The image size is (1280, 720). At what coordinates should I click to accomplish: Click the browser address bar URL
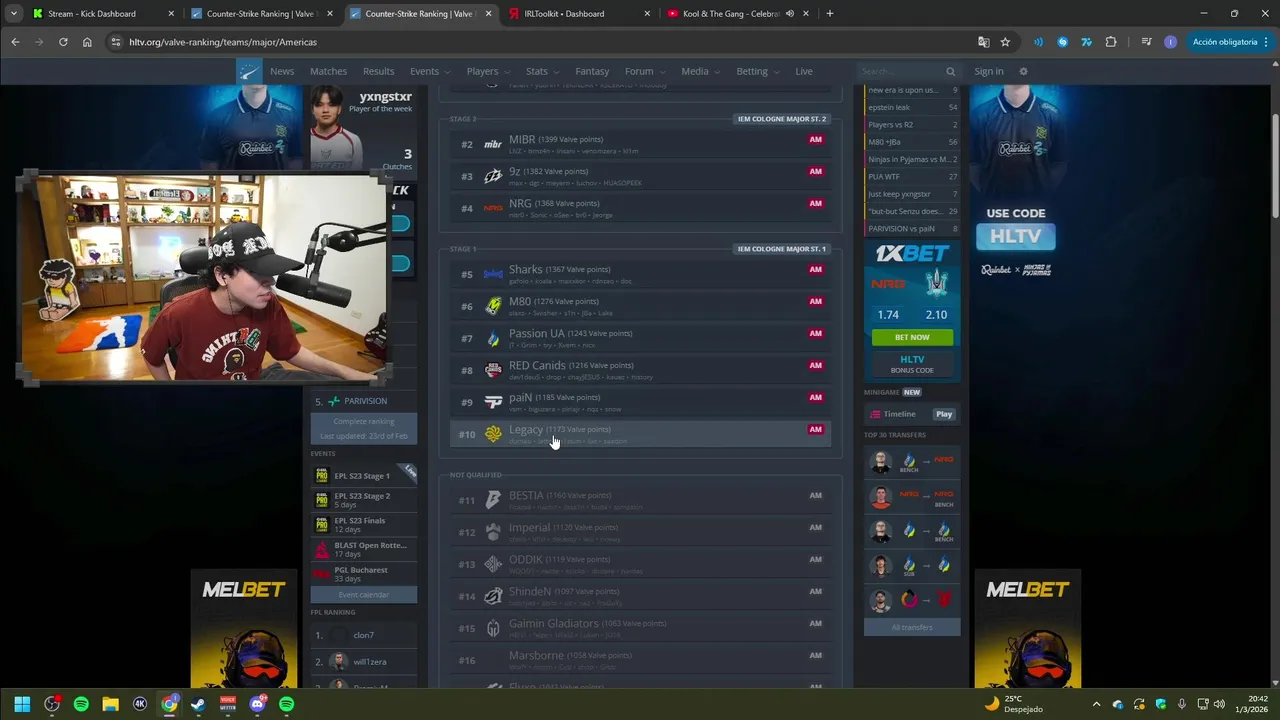223,42
